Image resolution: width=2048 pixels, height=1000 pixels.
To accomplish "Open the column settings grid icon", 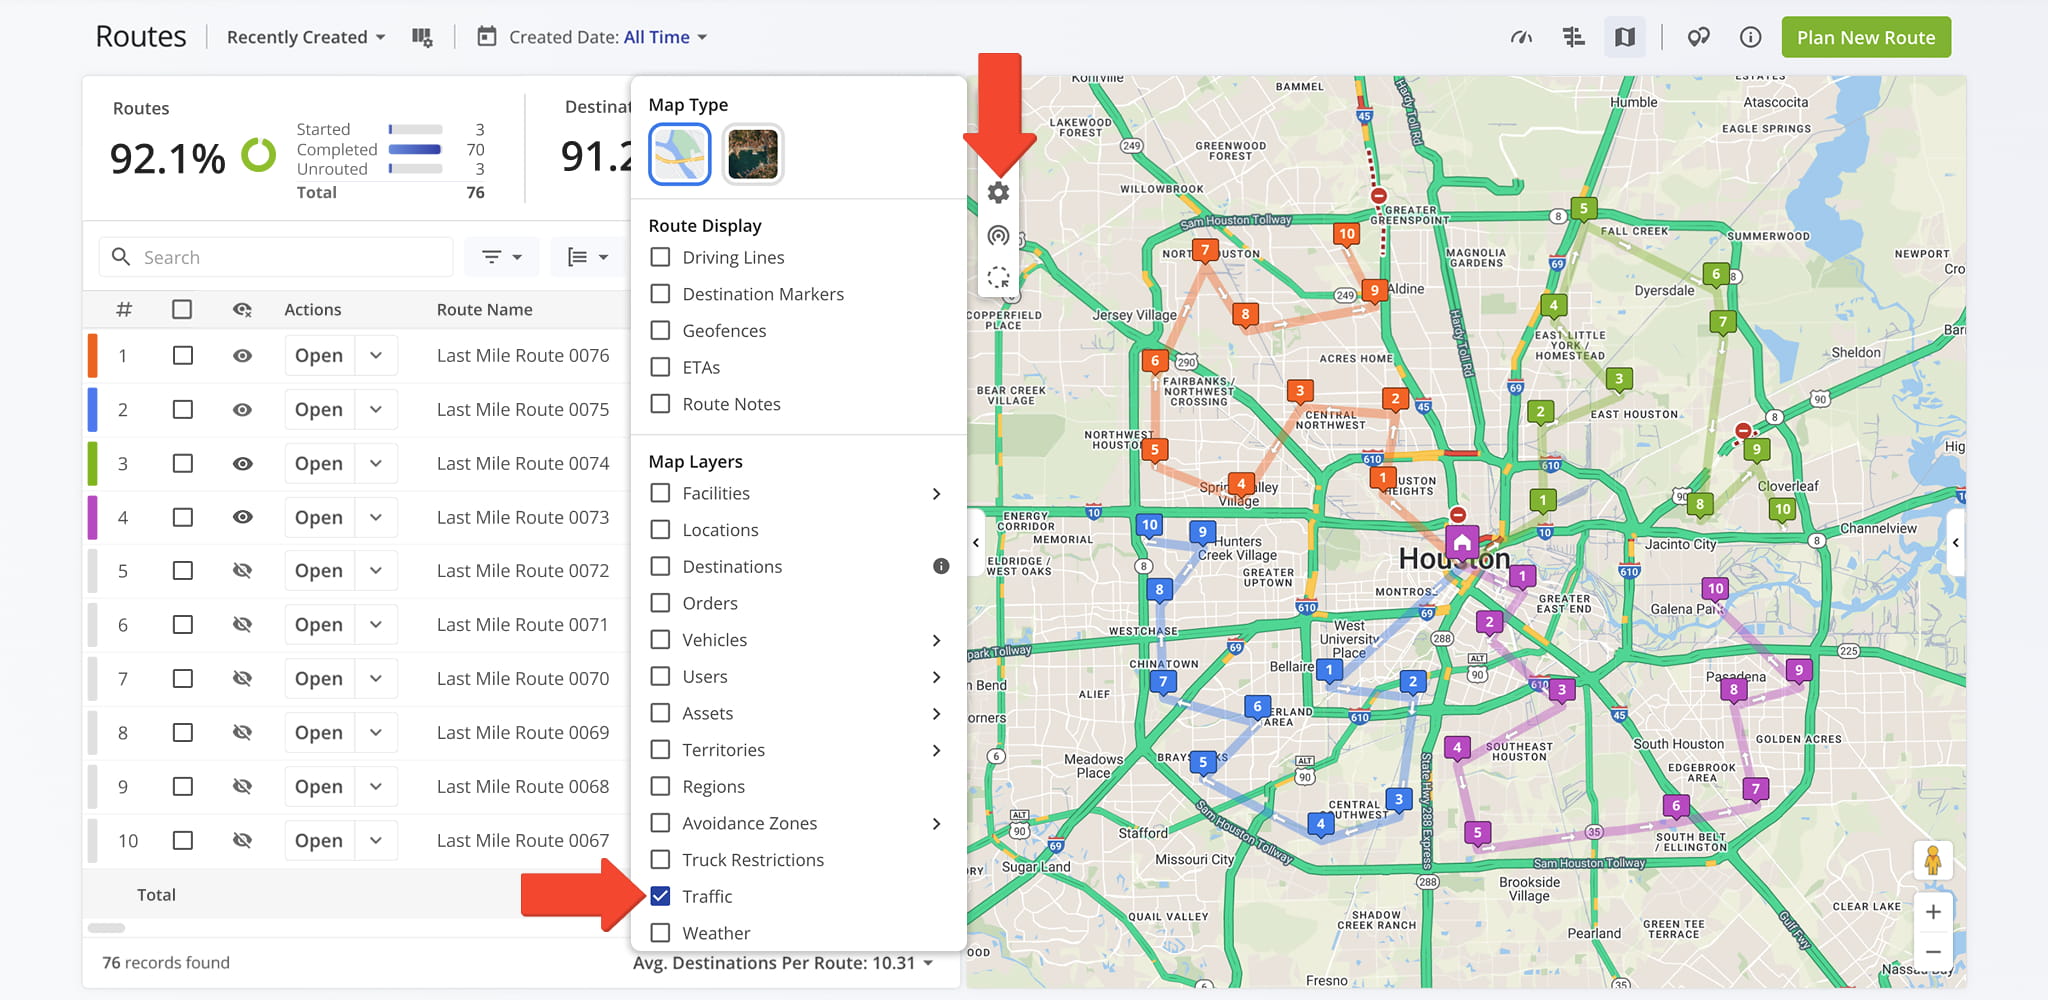I will point(422,37).
